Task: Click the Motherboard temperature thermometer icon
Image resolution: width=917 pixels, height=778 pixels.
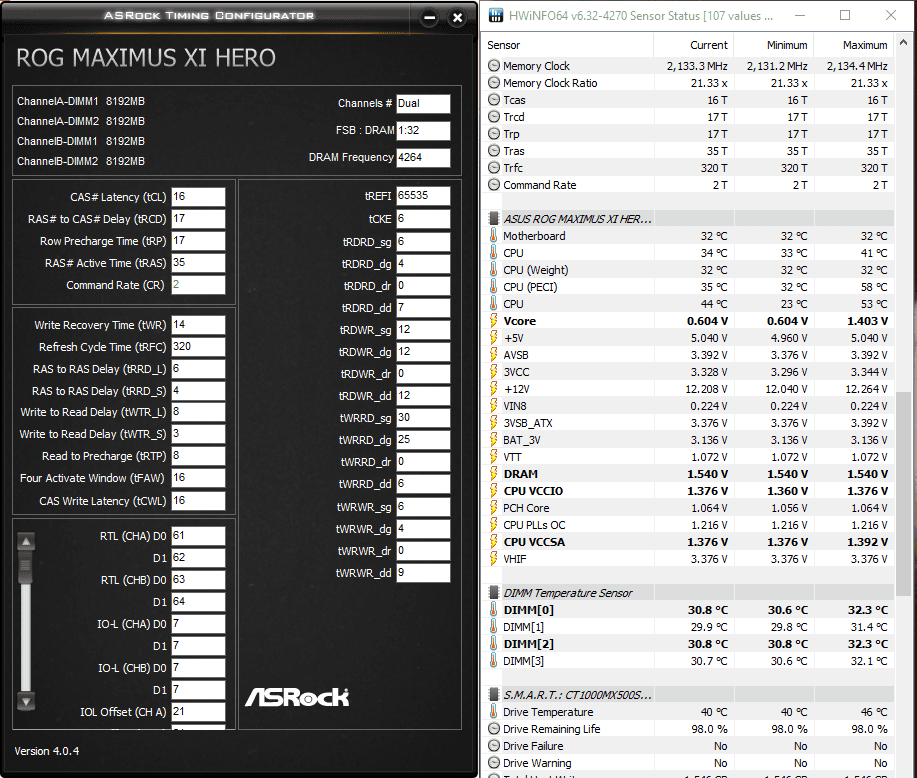Action: pos(494,236)
